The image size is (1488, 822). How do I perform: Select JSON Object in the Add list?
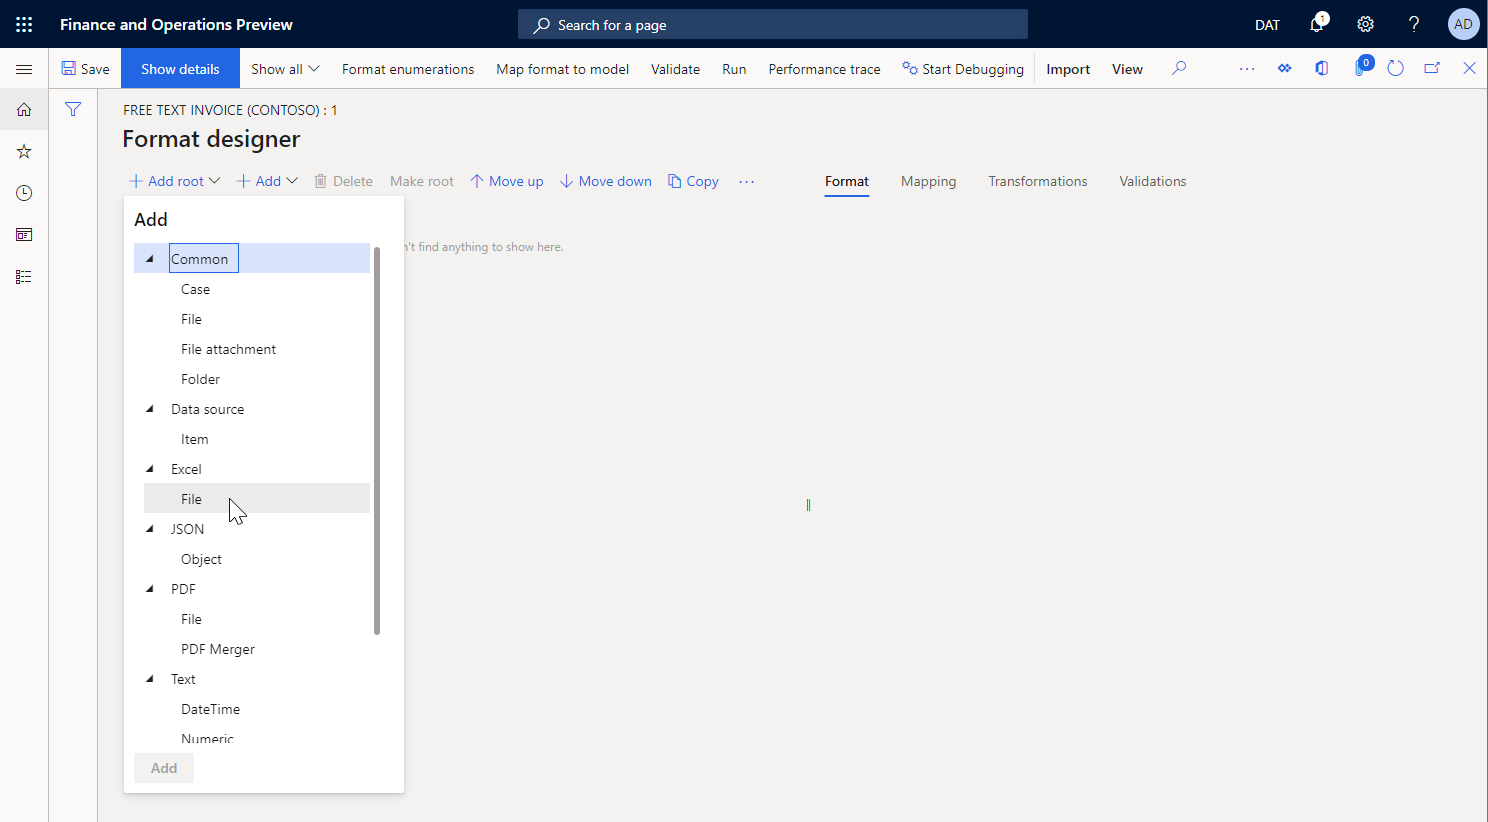click(201, 558)
